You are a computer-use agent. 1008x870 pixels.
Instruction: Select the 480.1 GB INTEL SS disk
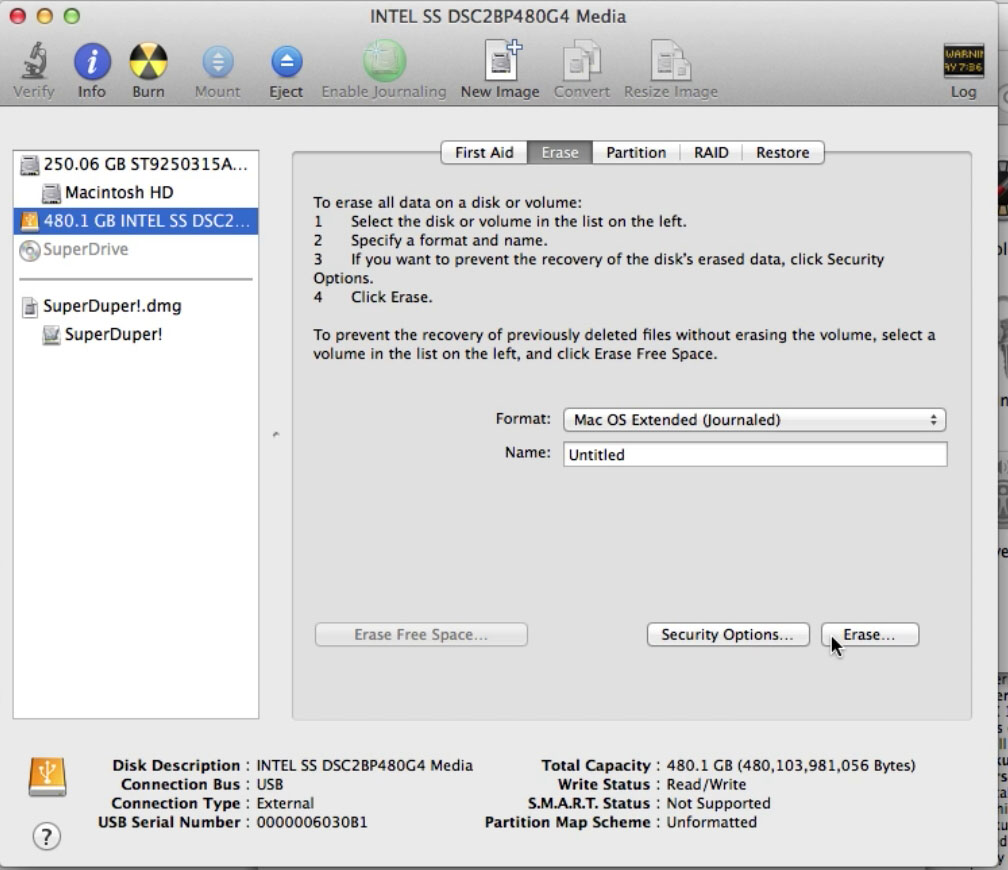[136, 221]
